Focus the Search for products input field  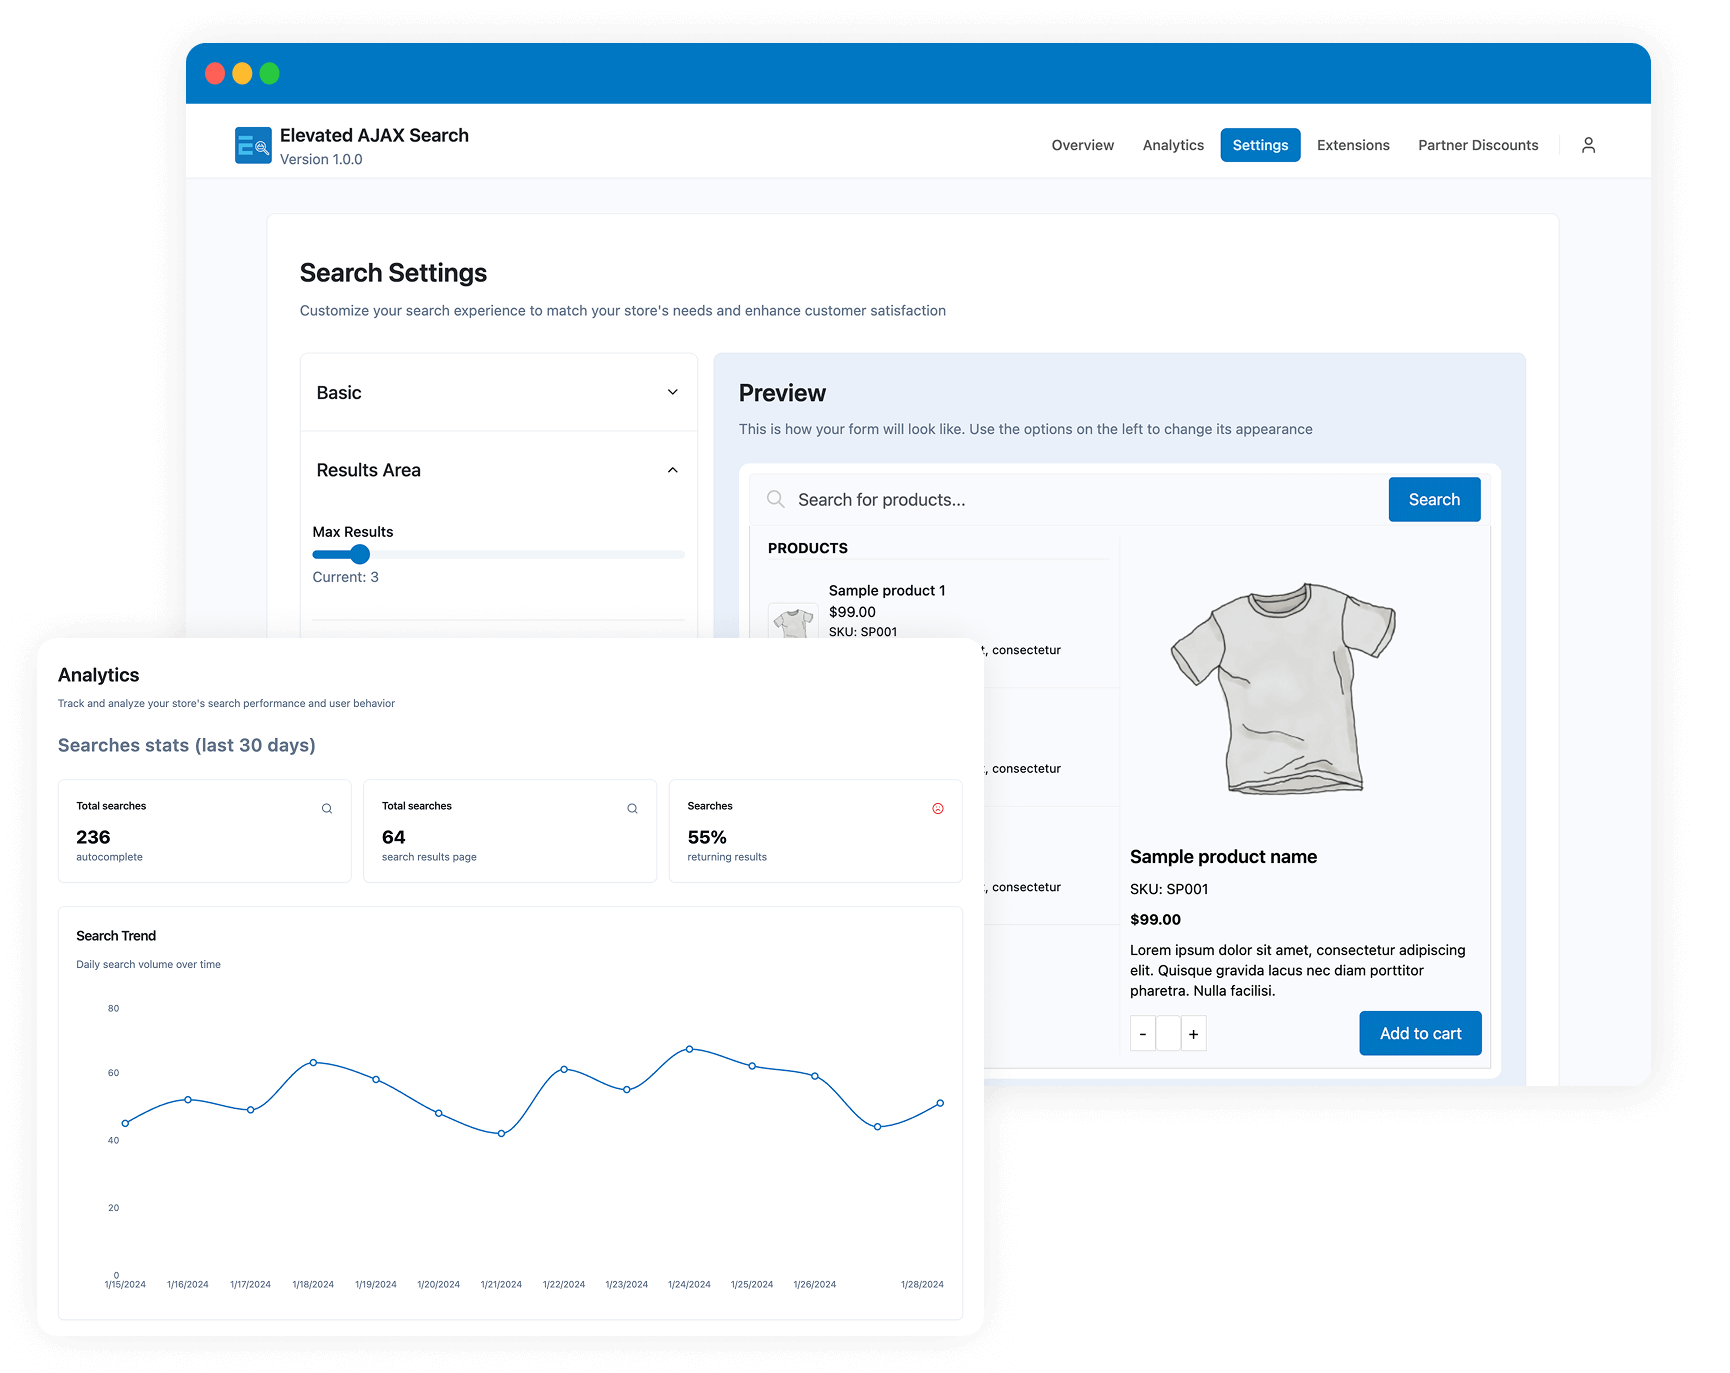click(1080, 499)
